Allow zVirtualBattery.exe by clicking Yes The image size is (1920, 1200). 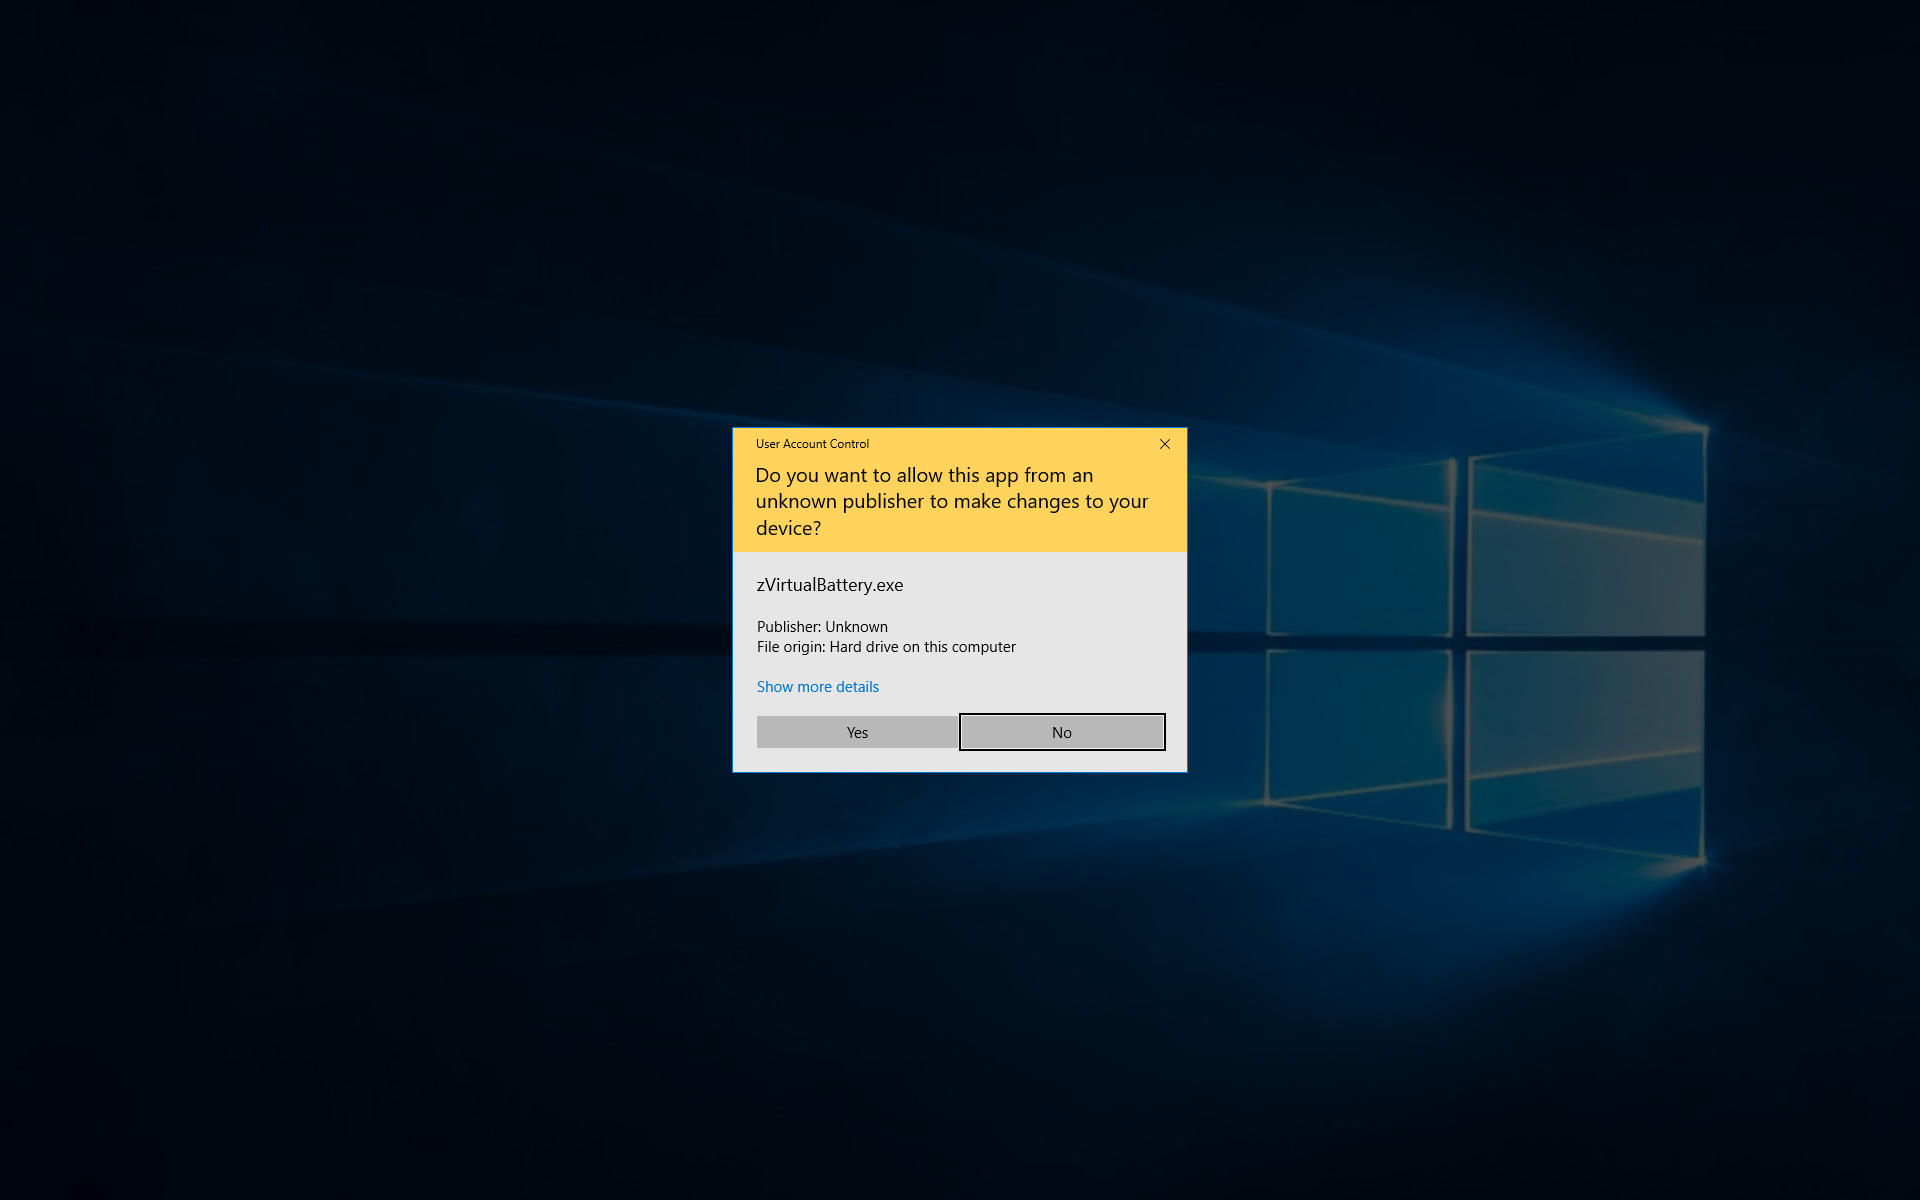click(857, 732)
